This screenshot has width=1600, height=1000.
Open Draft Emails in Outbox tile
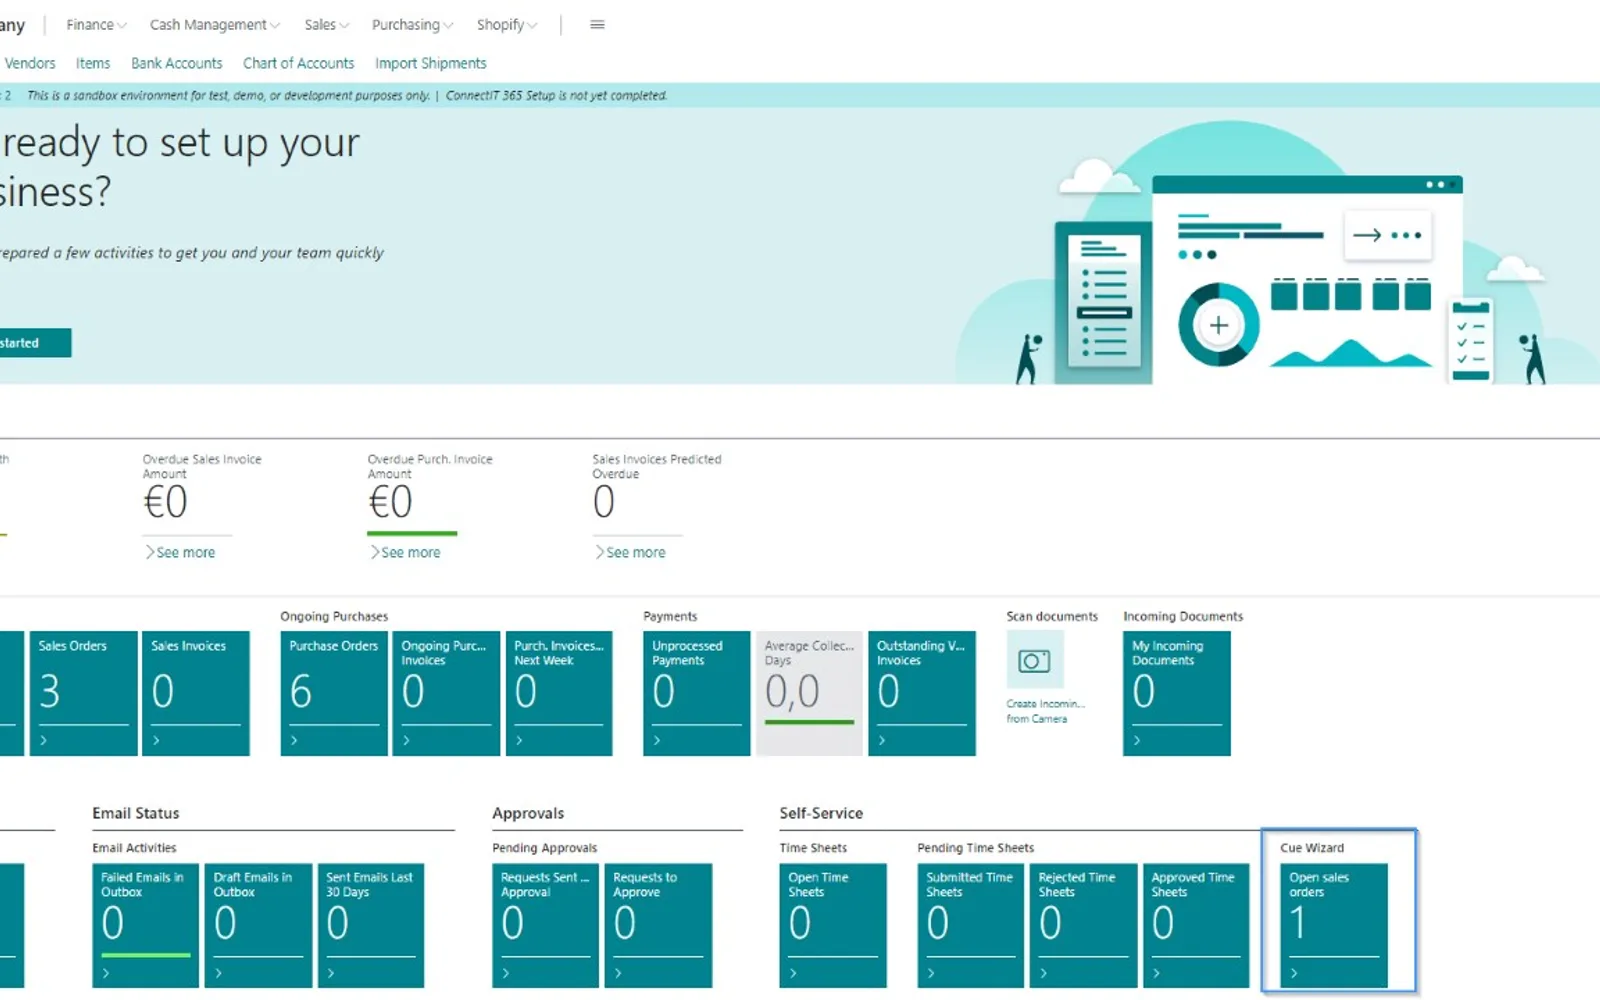258,925
